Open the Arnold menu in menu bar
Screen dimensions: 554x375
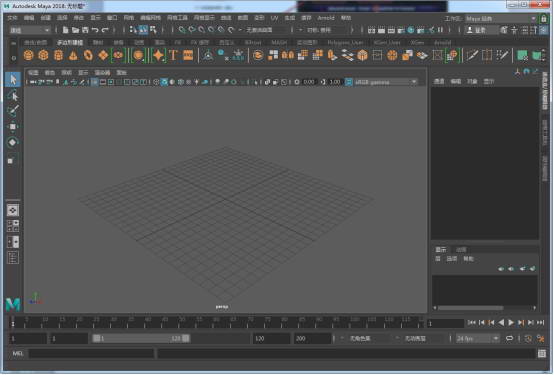pos(326,18)
